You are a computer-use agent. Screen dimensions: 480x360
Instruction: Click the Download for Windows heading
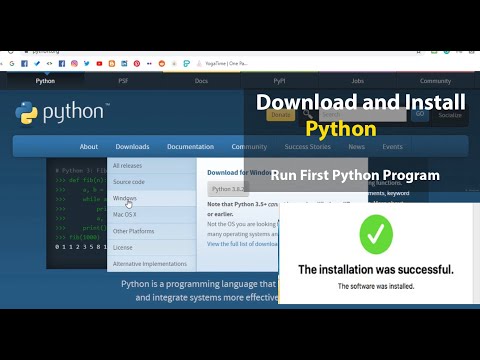239,173
